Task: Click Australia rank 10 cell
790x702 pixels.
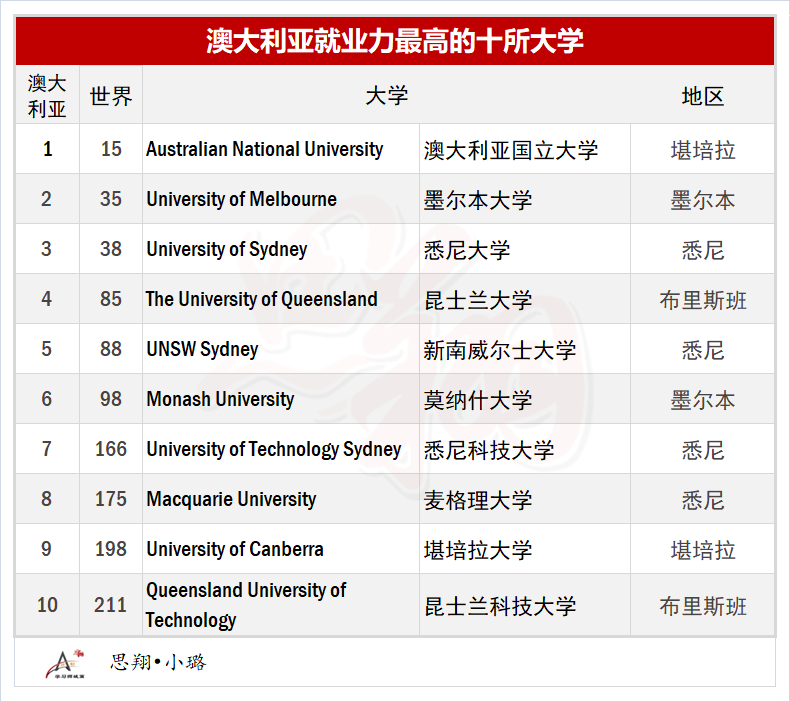Action: [x=47, y=605]
